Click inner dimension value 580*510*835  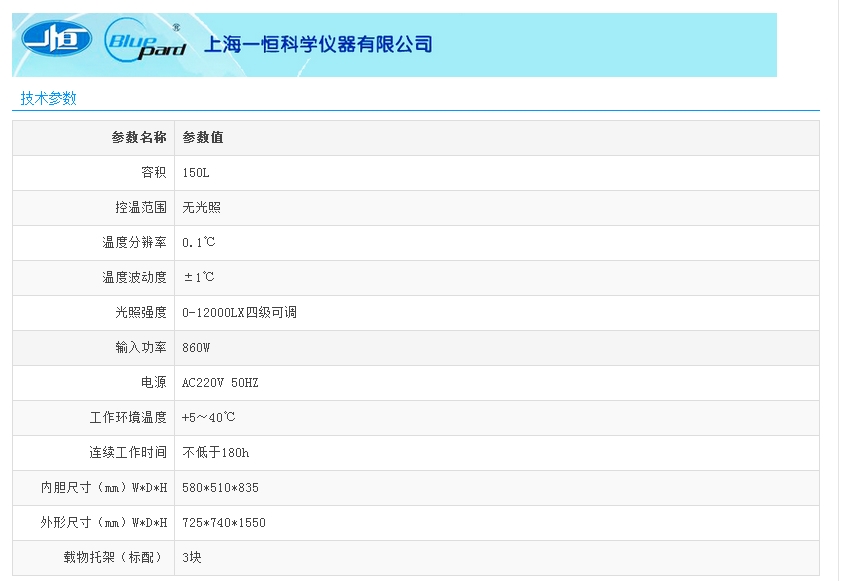(221, 487)
